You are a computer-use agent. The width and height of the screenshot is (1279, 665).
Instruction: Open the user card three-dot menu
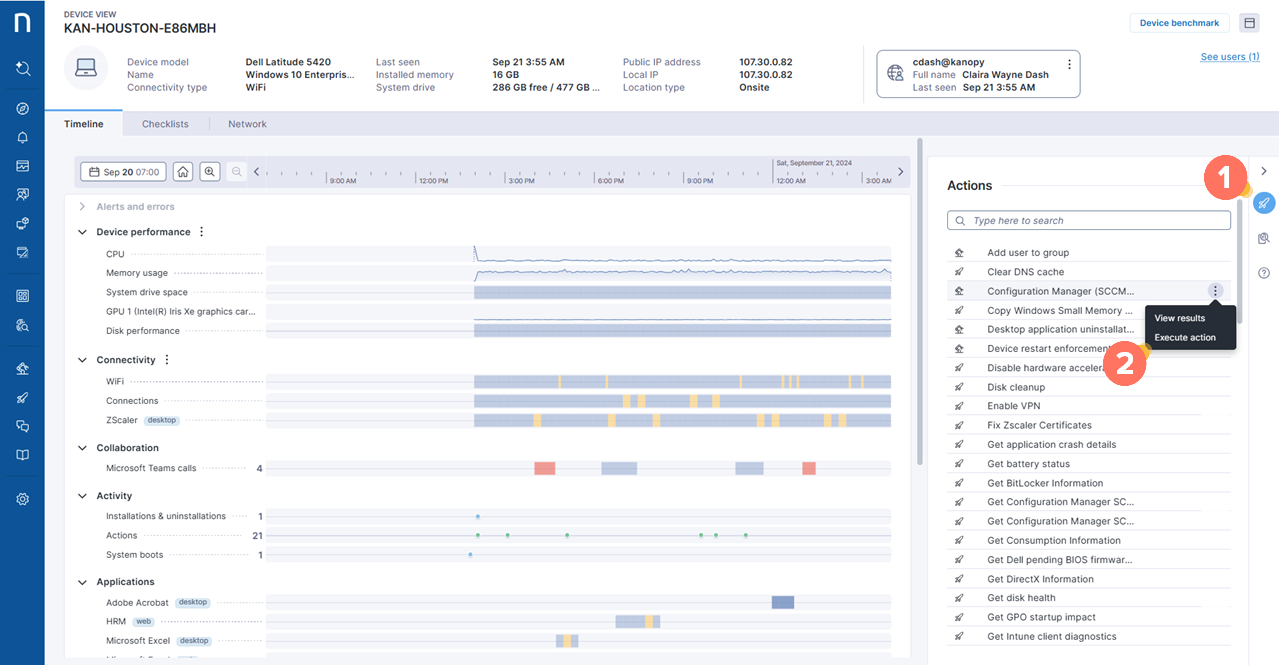click(1069, 64)
